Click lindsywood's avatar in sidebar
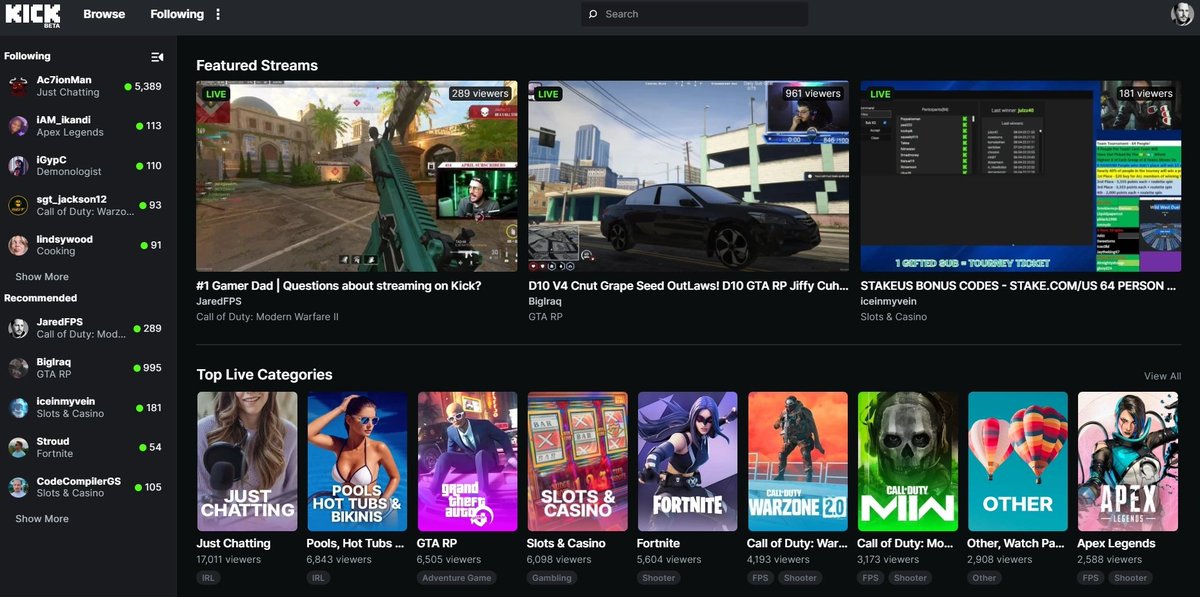The height and width of the screenshot is (597, 1200). [x=18, y=245]
